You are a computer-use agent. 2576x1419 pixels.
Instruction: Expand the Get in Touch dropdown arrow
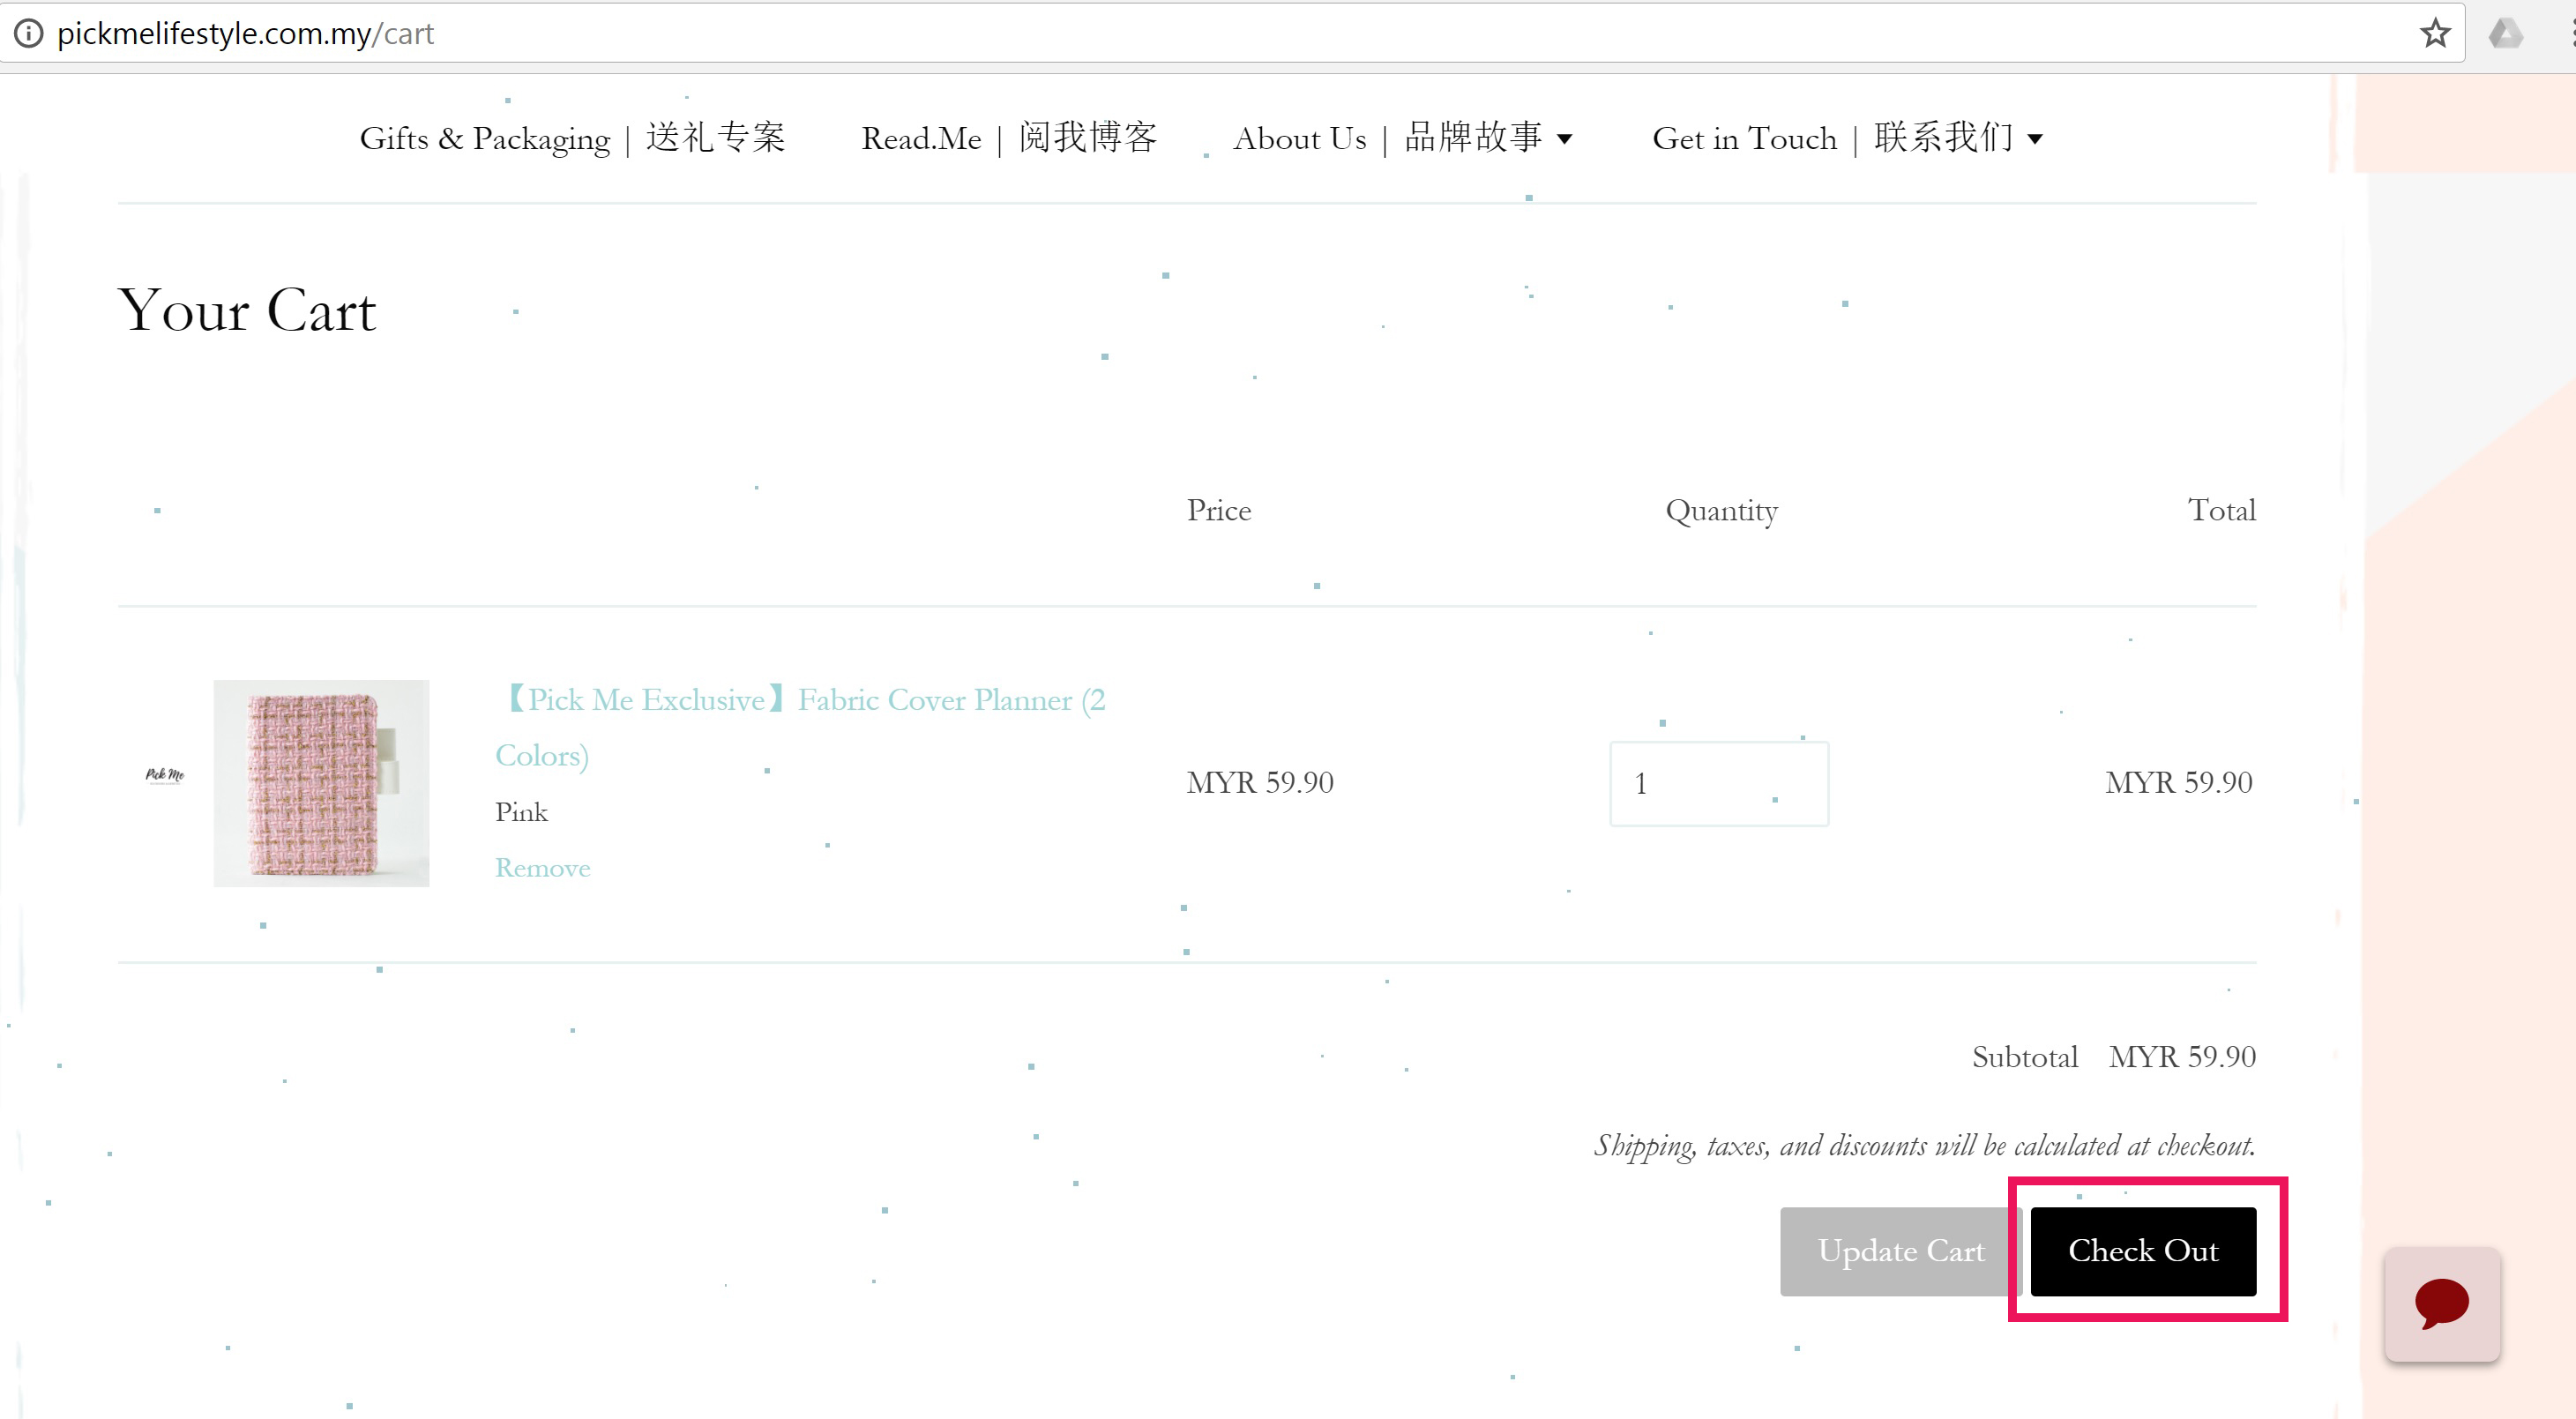(2034, 139)
